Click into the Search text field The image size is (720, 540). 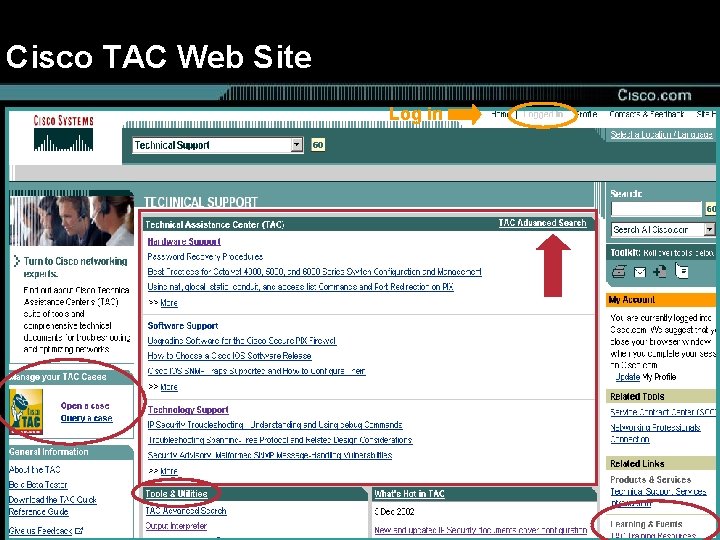(656, 209)
